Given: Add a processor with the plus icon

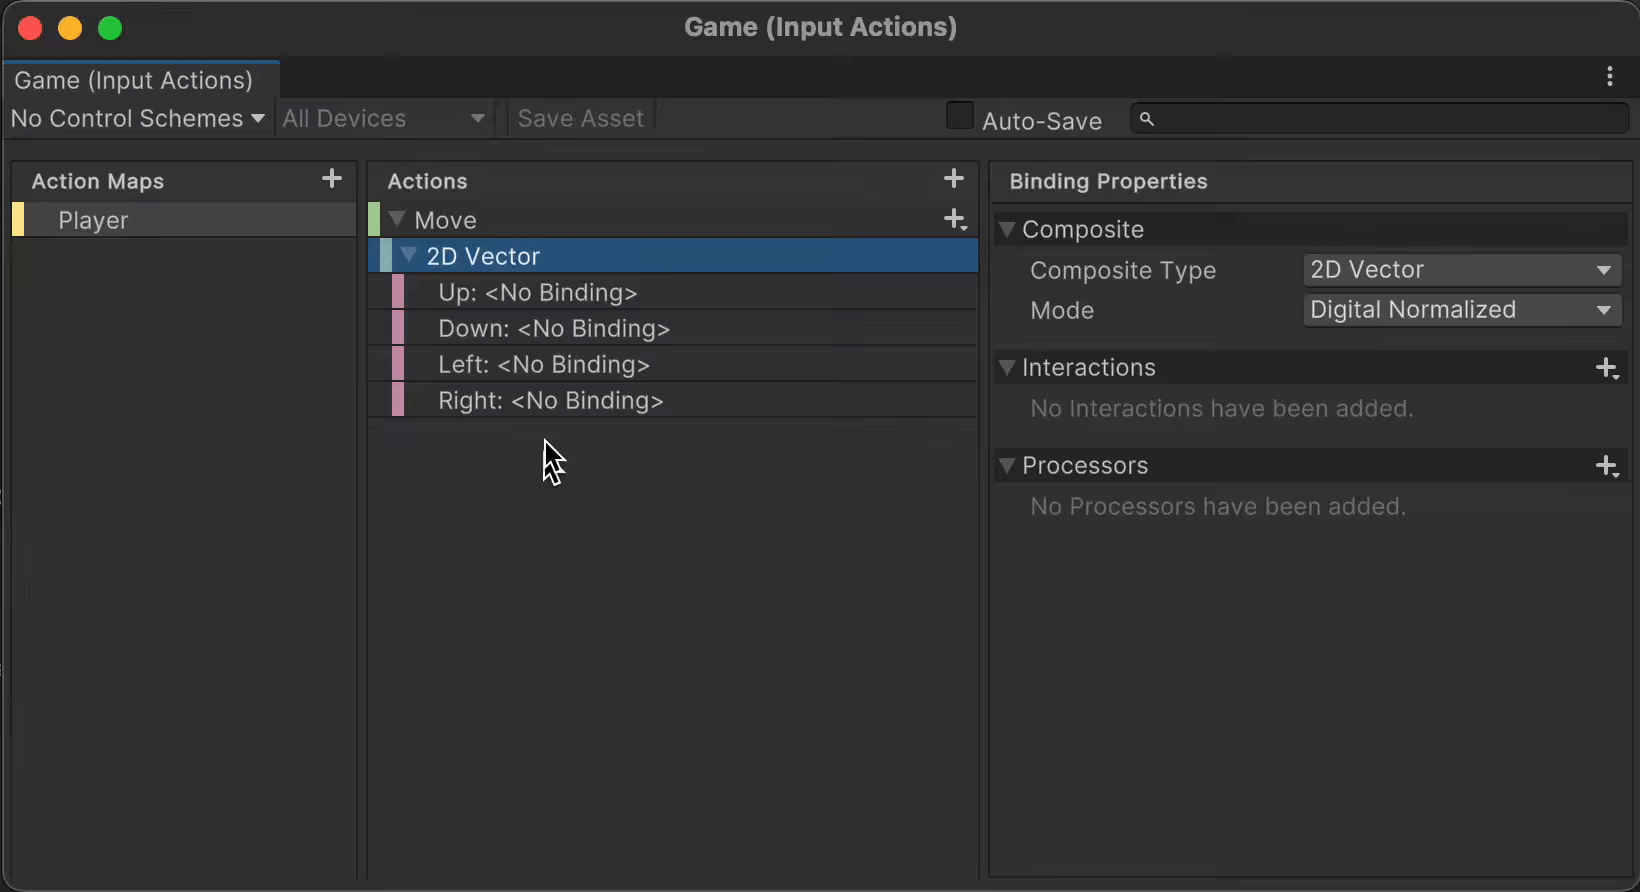Looking at the screenshot, I should [1607, 466].
